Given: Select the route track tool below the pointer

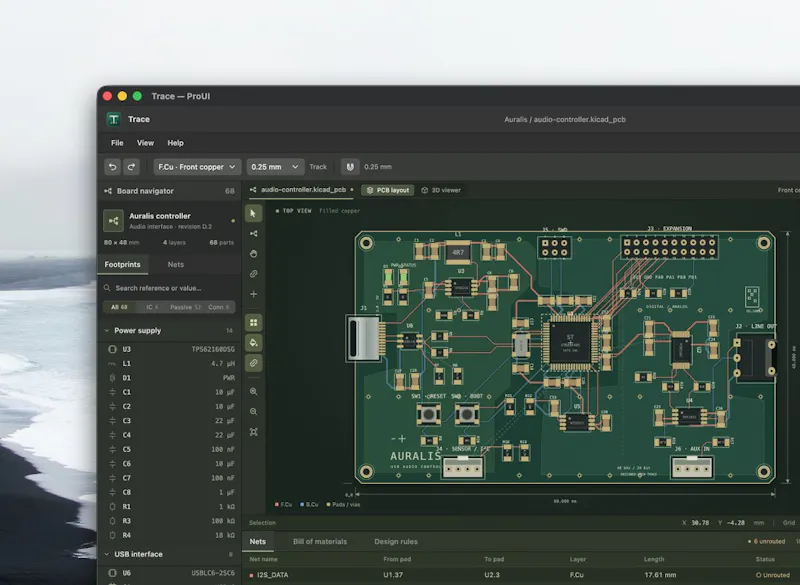Looking at the screenshot, I should tap(254, 234).
